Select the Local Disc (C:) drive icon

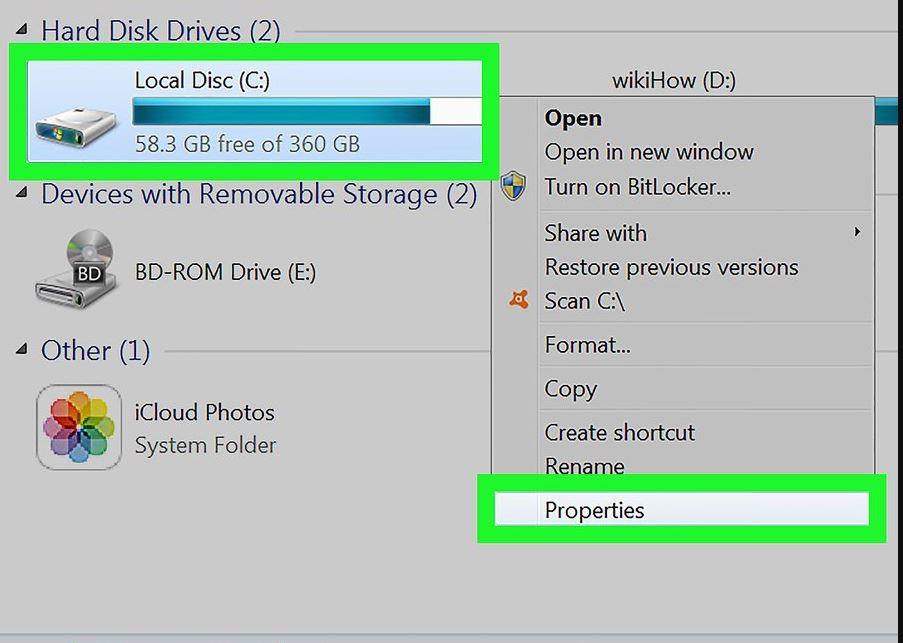coord(75,128)
